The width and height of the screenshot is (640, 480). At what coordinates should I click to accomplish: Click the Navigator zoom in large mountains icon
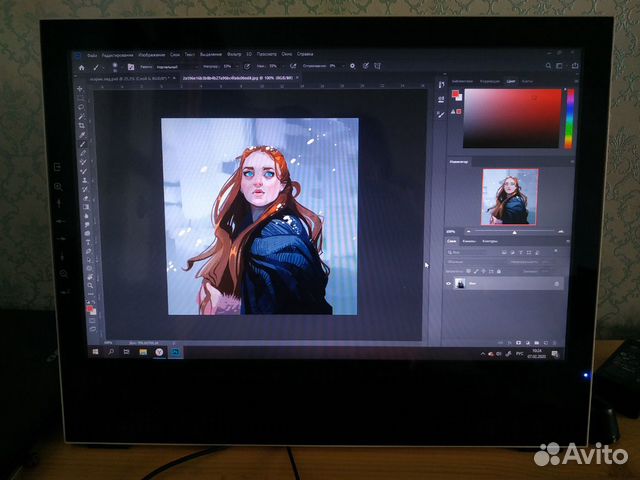point(561,231)
